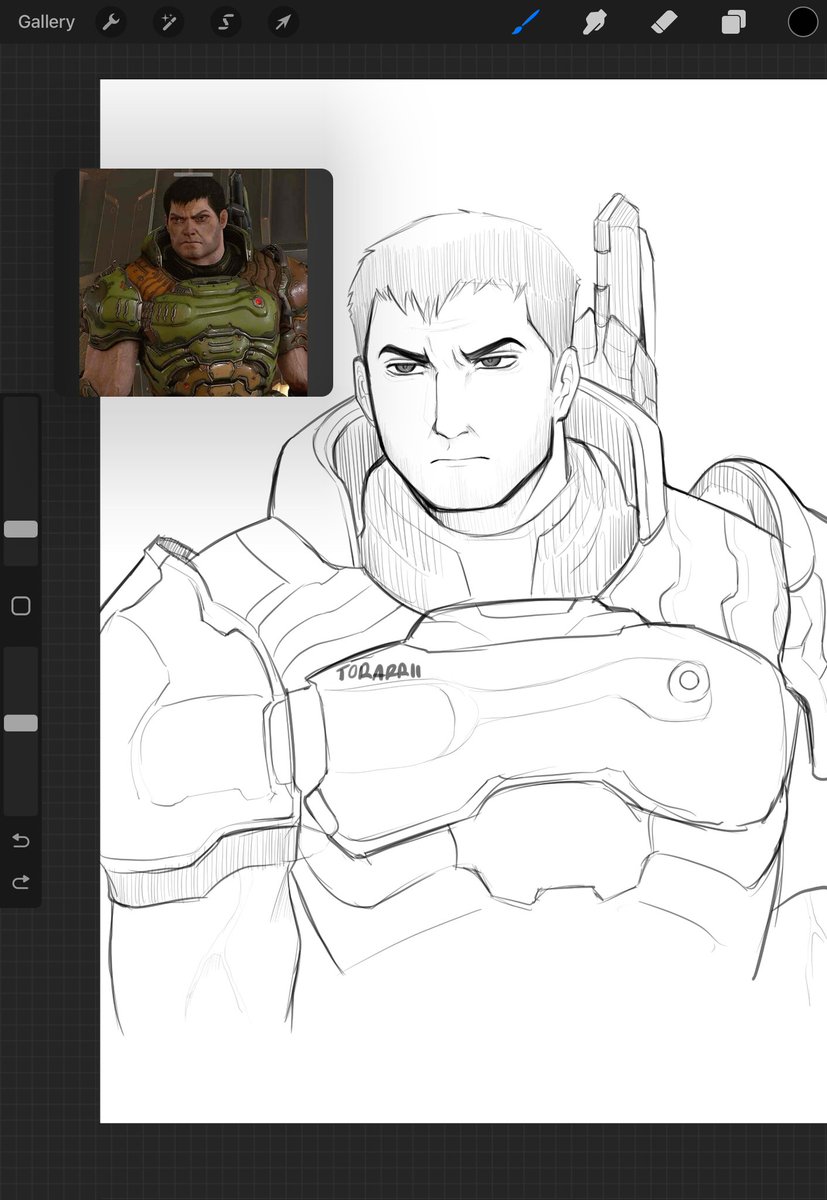This screenshot has height=1200, width=827.
Task: Undo the last stroke
Action: click(21, 841)
